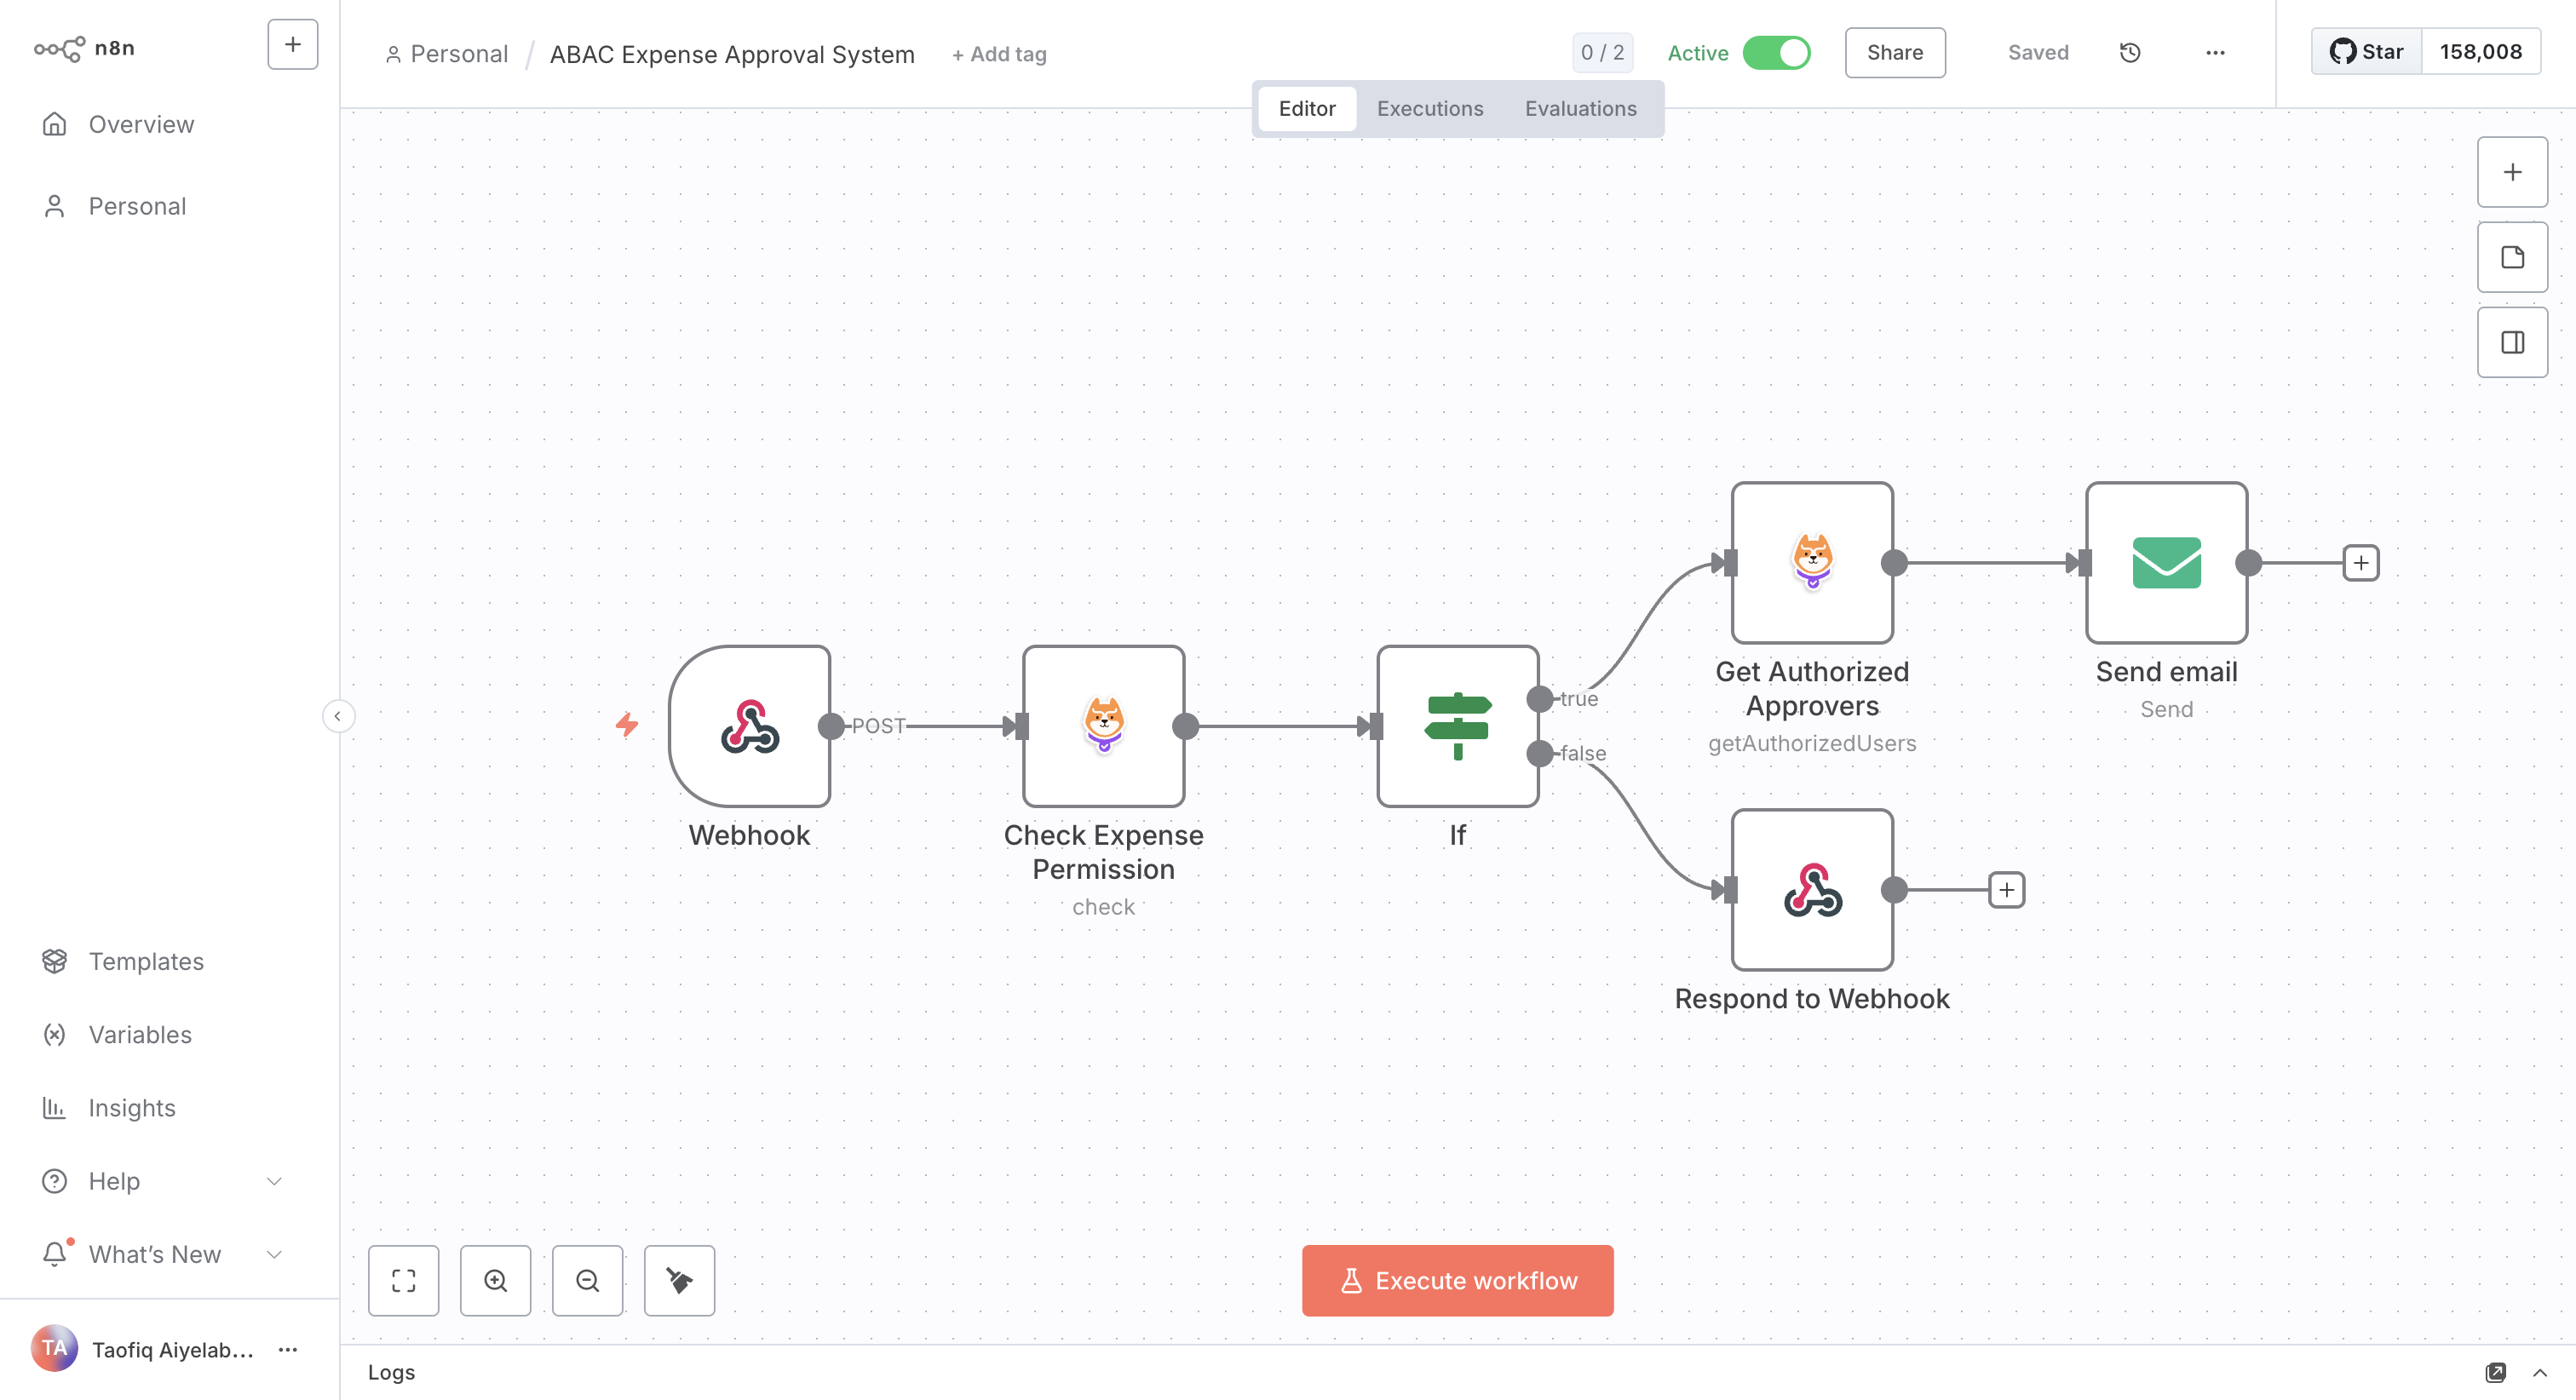Toggle fullscreen canvas view
Viewport: 2576px width, 1400px height.
403,1280
